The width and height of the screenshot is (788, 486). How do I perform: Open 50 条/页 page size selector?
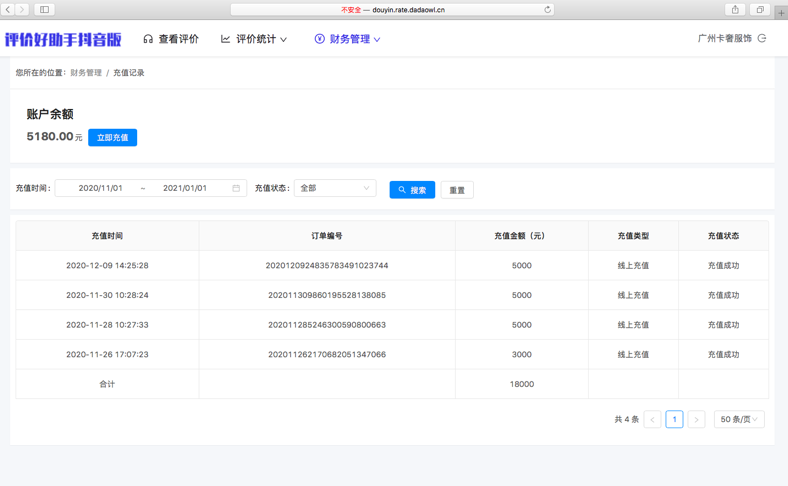[739, 419]
